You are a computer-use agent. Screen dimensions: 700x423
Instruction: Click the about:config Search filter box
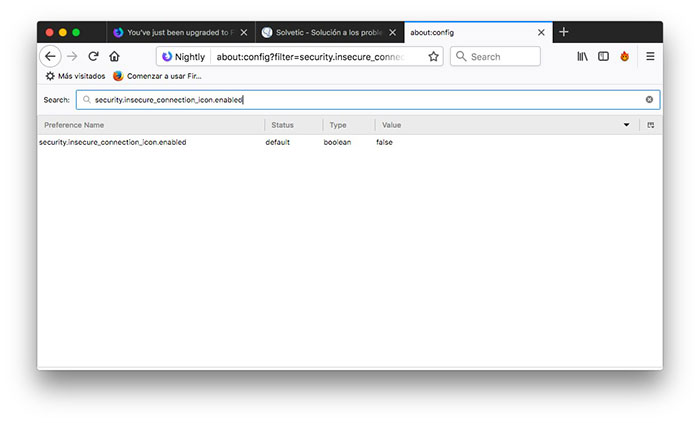(x=367, y=100)
